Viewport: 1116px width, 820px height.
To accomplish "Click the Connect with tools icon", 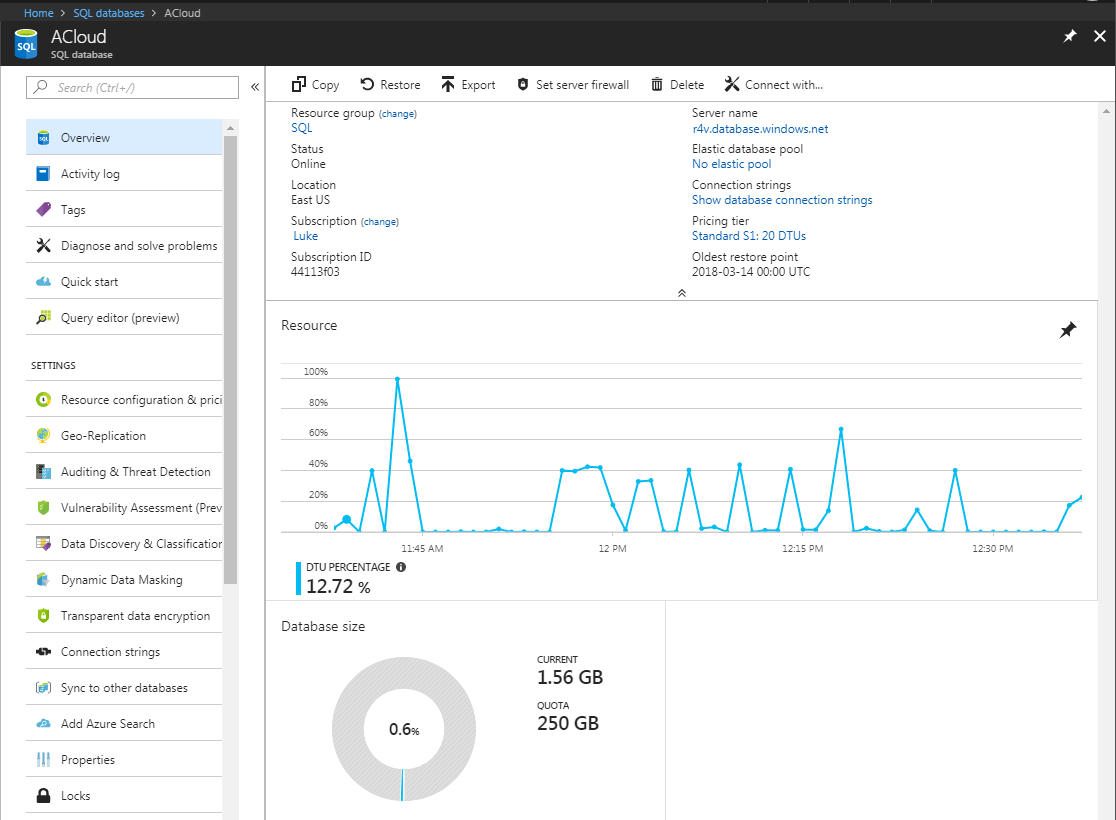I will pyautogui.click(x=732, y=85).
